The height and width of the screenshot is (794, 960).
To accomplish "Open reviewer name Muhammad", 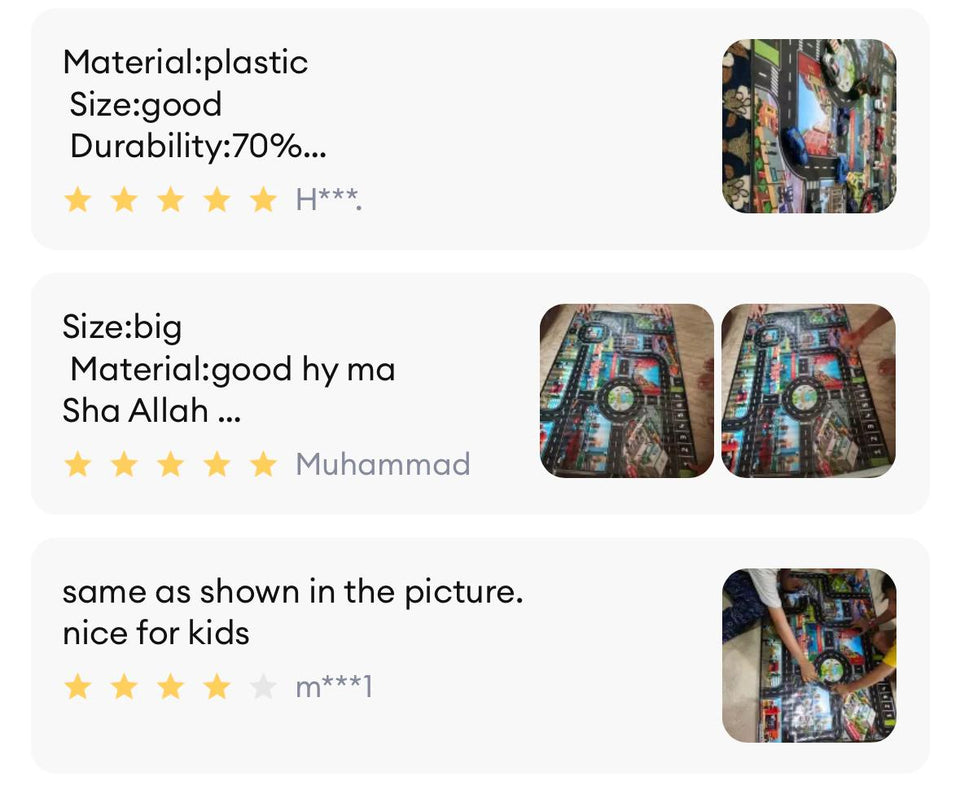I will (x=383, y=464).
